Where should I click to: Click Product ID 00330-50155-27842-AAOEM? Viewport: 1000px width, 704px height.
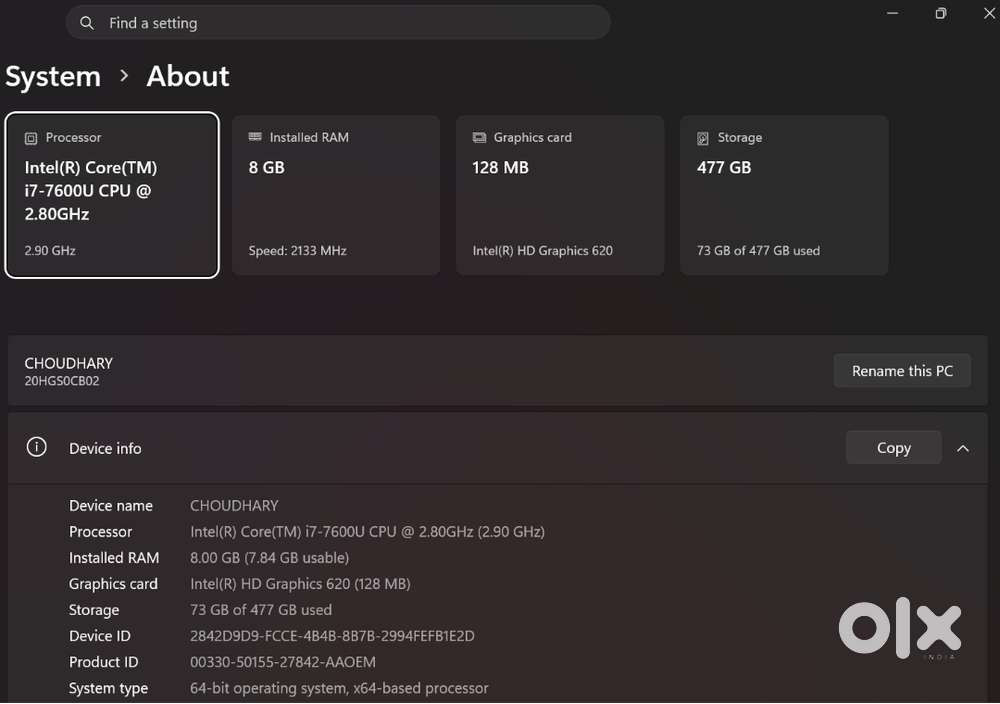point(283,663)
